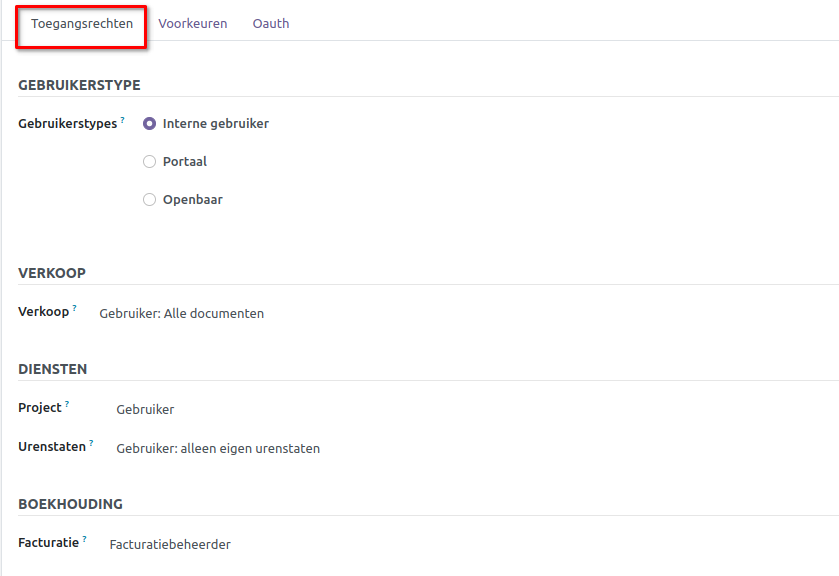
Task: Open the Toegangsrechten tab
Action: [x=82, y=24]
